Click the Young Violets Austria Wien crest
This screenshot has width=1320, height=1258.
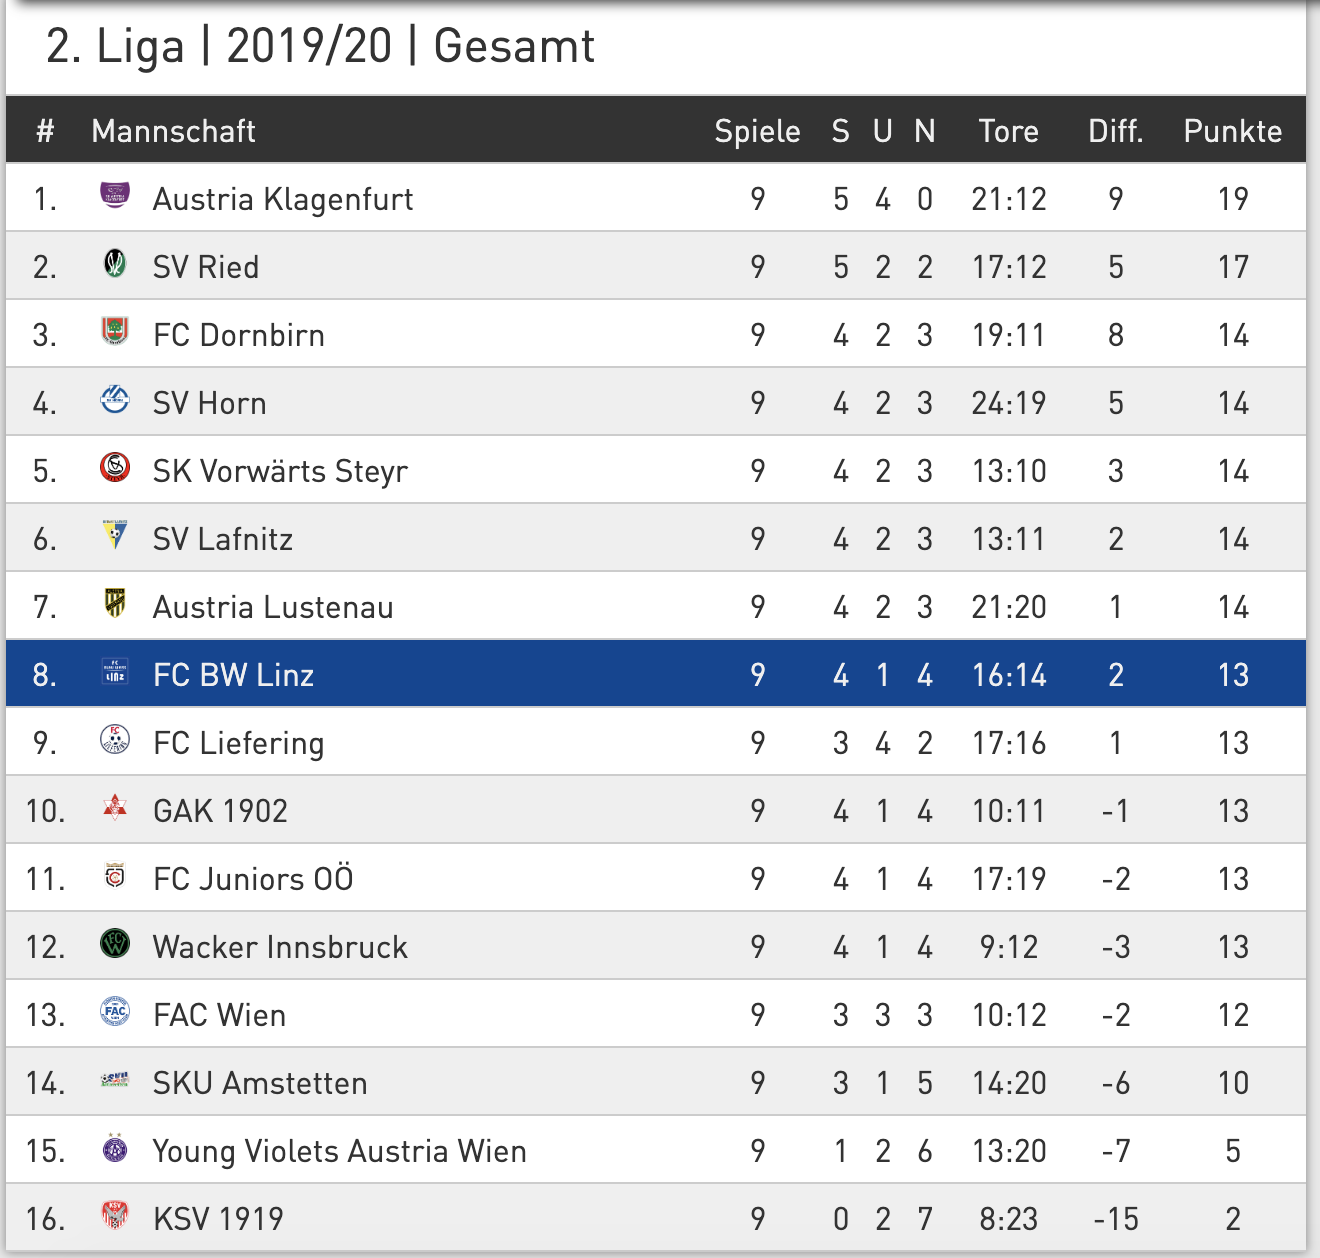click(x=115, y=1147)
